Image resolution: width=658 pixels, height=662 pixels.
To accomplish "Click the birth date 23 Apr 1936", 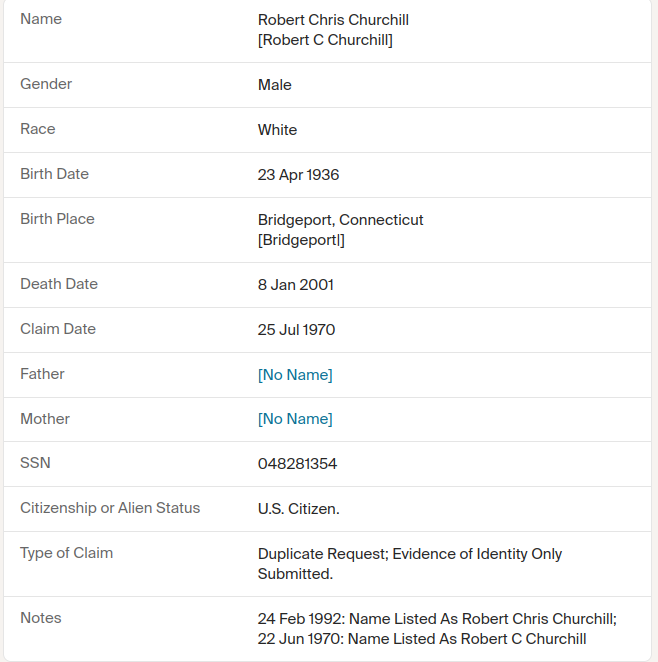I will pos(298,175).
